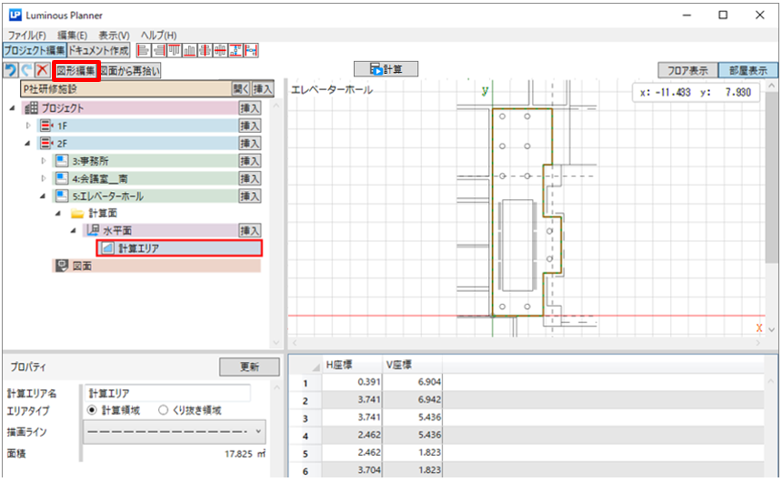
Task: Click the undo arrow icon
Action: click(10, 70)
